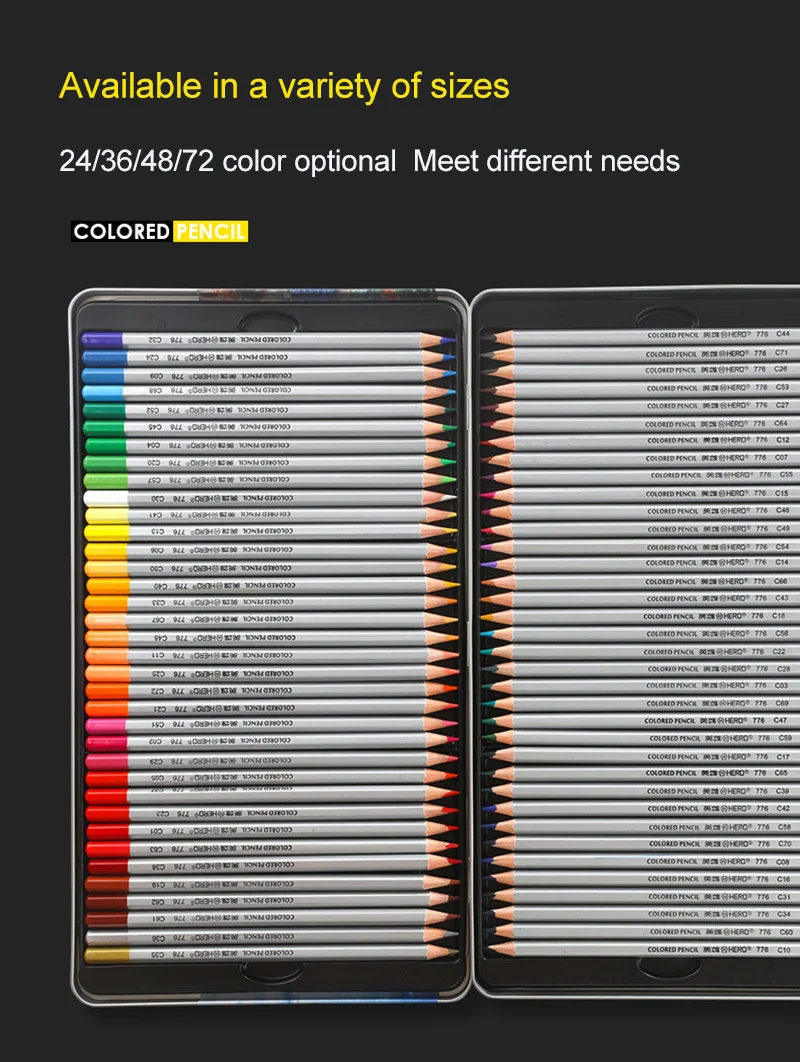Select the purple end cap in the left tray
The image size is (800, 1062).
tap(102, 340)
